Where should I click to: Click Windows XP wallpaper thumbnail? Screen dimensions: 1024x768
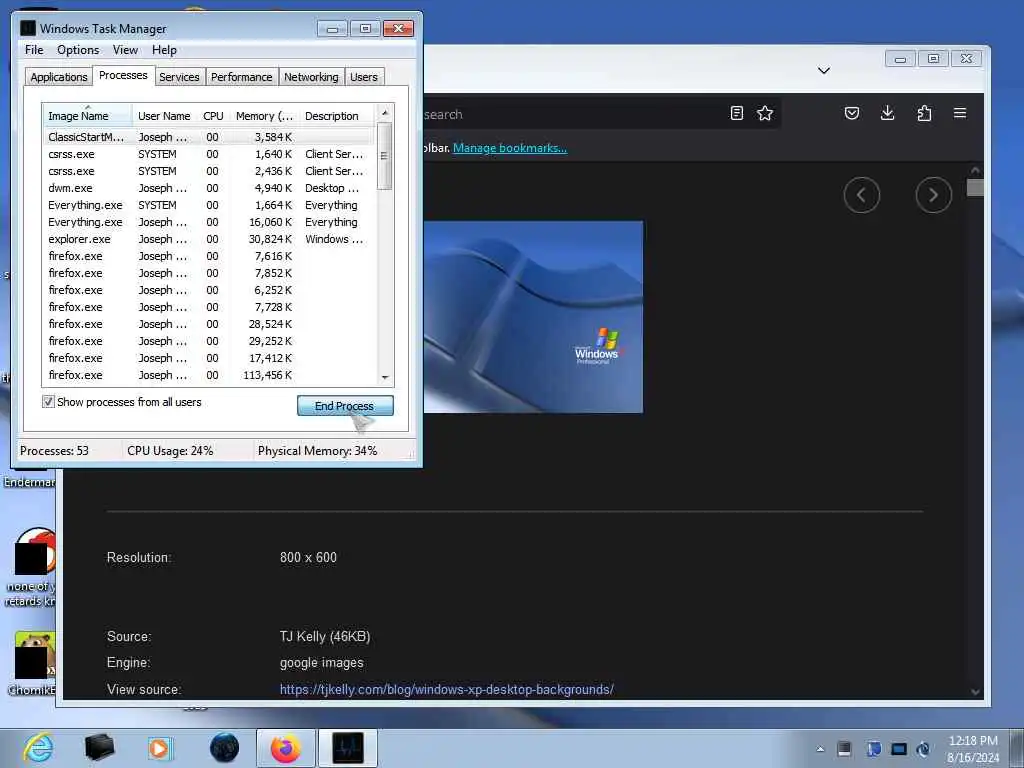coord(533,317)
